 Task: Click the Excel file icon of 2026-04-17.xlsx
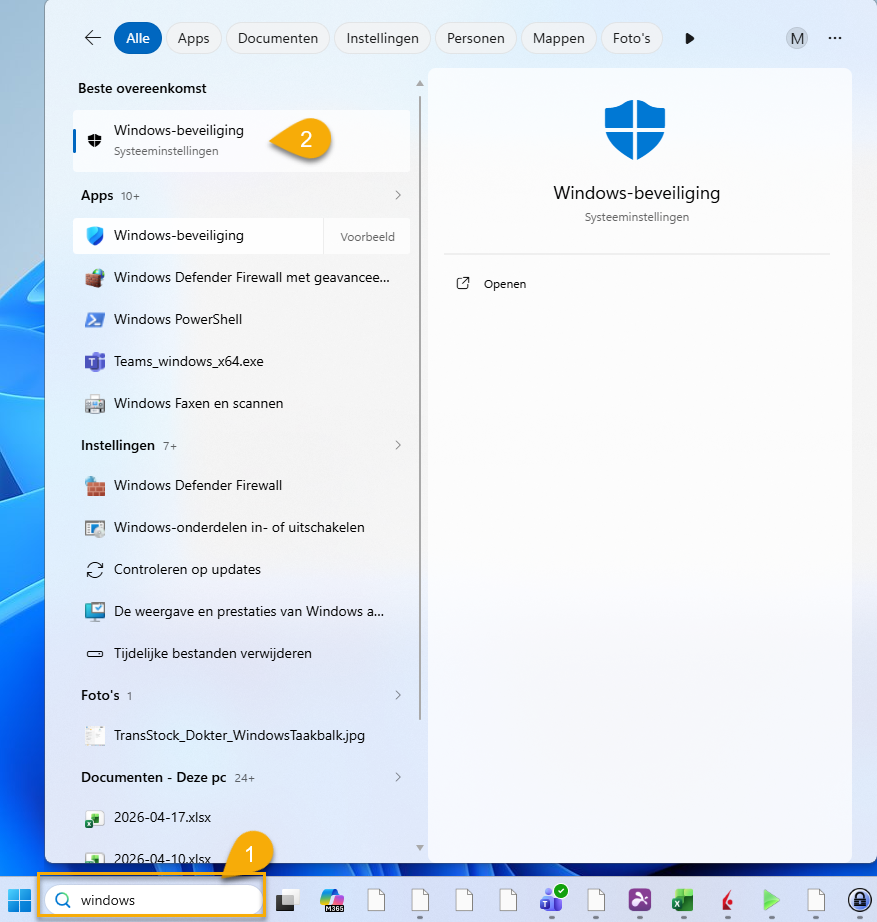tap(95, 818)
